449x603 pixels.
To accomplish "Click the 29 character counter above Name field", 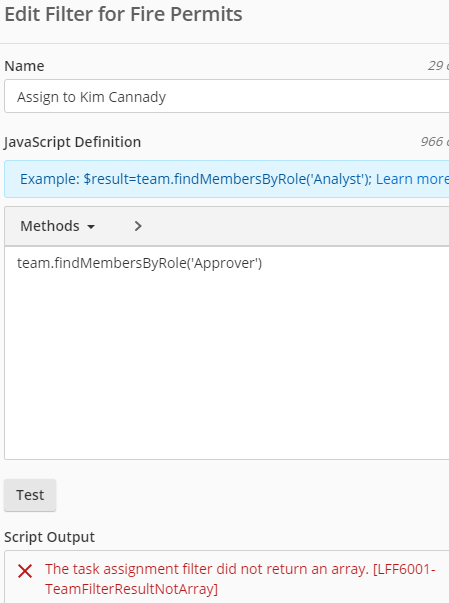I will [438, 66].
